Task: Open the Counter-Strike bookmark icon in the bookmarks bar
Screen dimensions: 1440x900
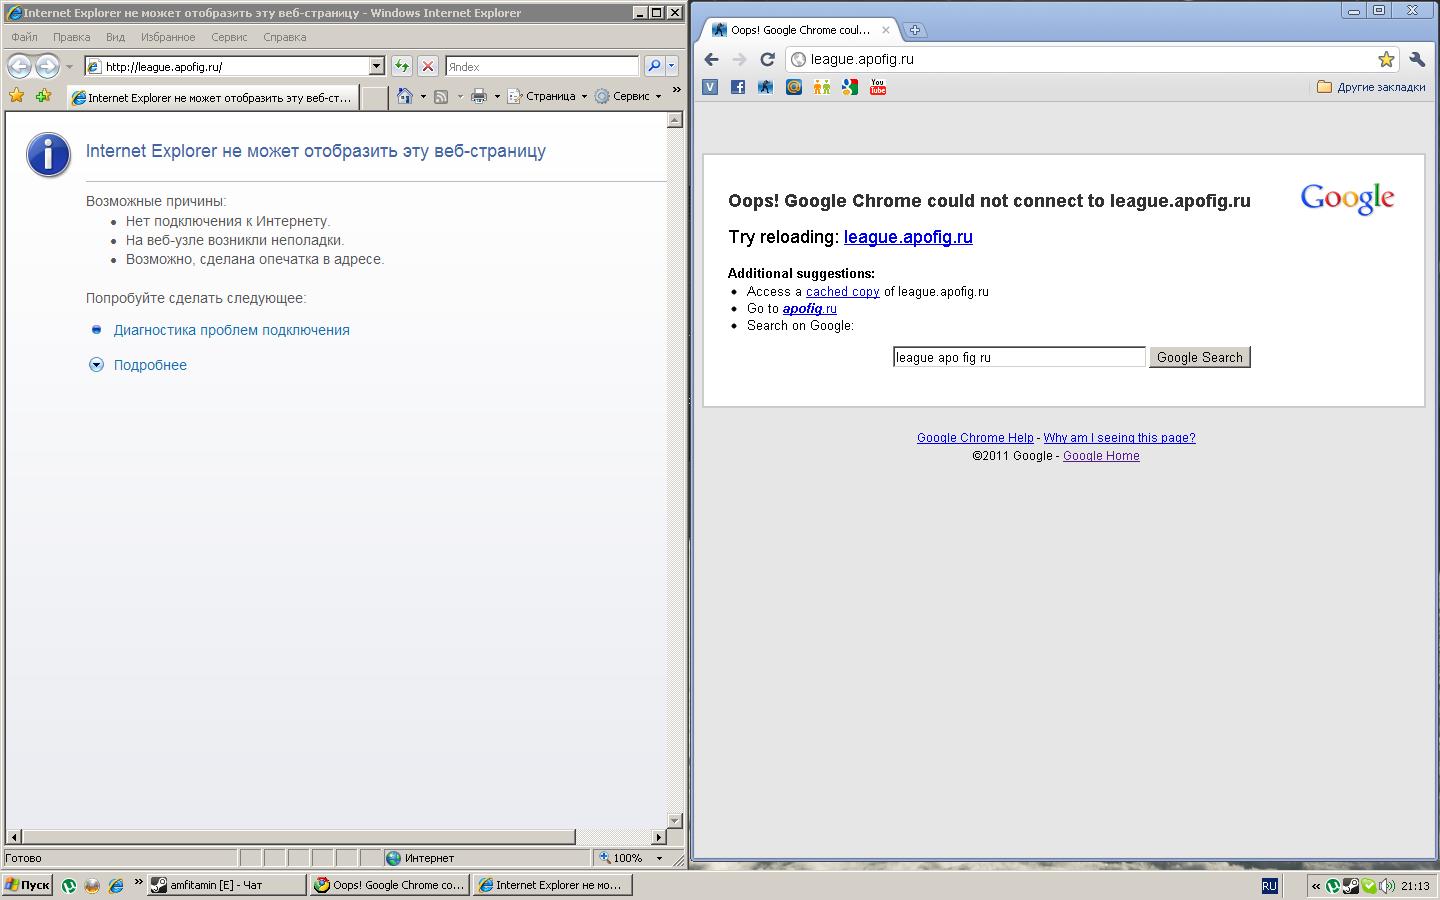Action: (766, 87)
